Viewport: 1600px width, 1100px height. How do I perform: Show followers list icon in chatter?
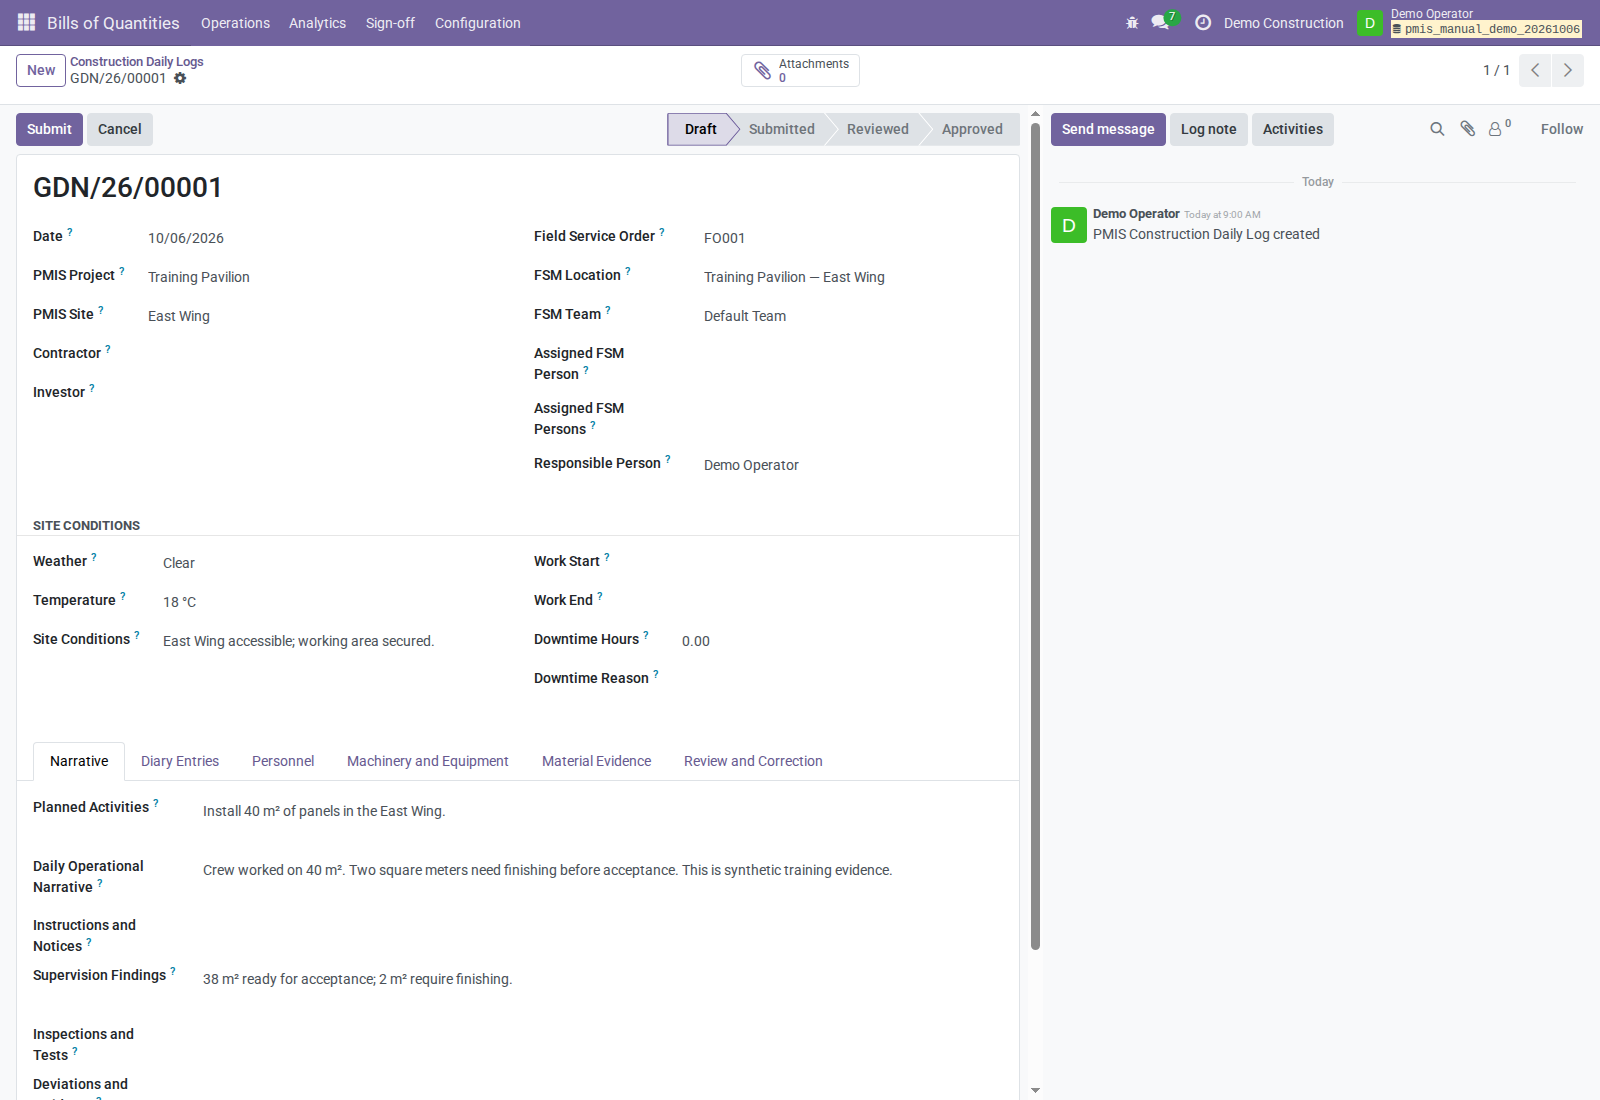(x=1499, y=128)
